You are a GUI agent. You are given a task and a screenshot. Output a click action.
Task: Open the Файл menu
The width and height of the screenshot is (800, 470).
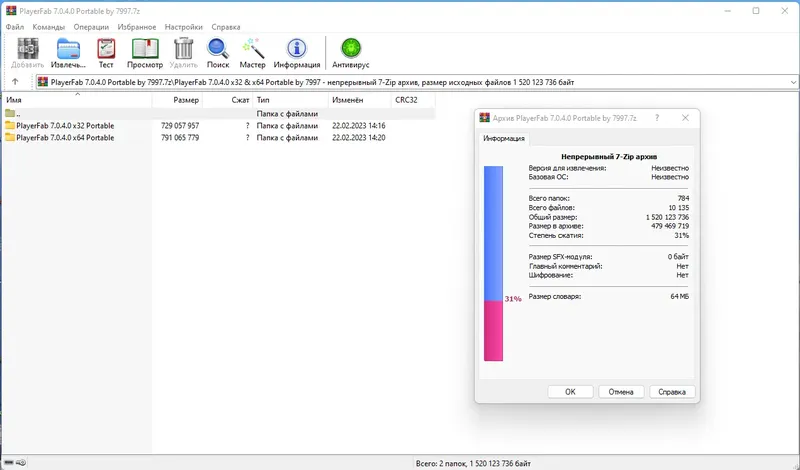pos(15,27)
